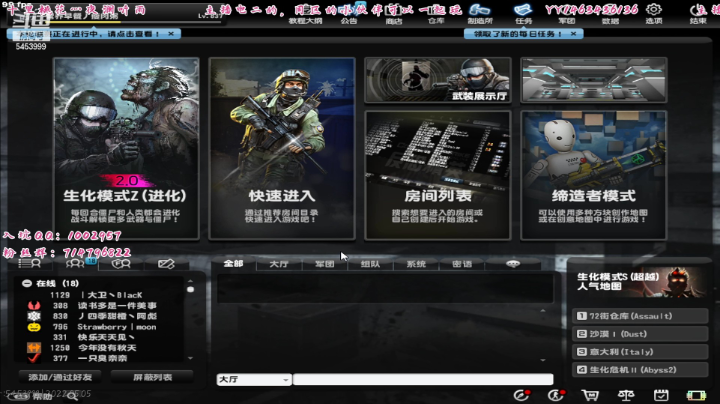Viewport: 720px width, 404px height.
Task: Select map 生化危机 II (Abyss2)
Action: click(640, 370)
